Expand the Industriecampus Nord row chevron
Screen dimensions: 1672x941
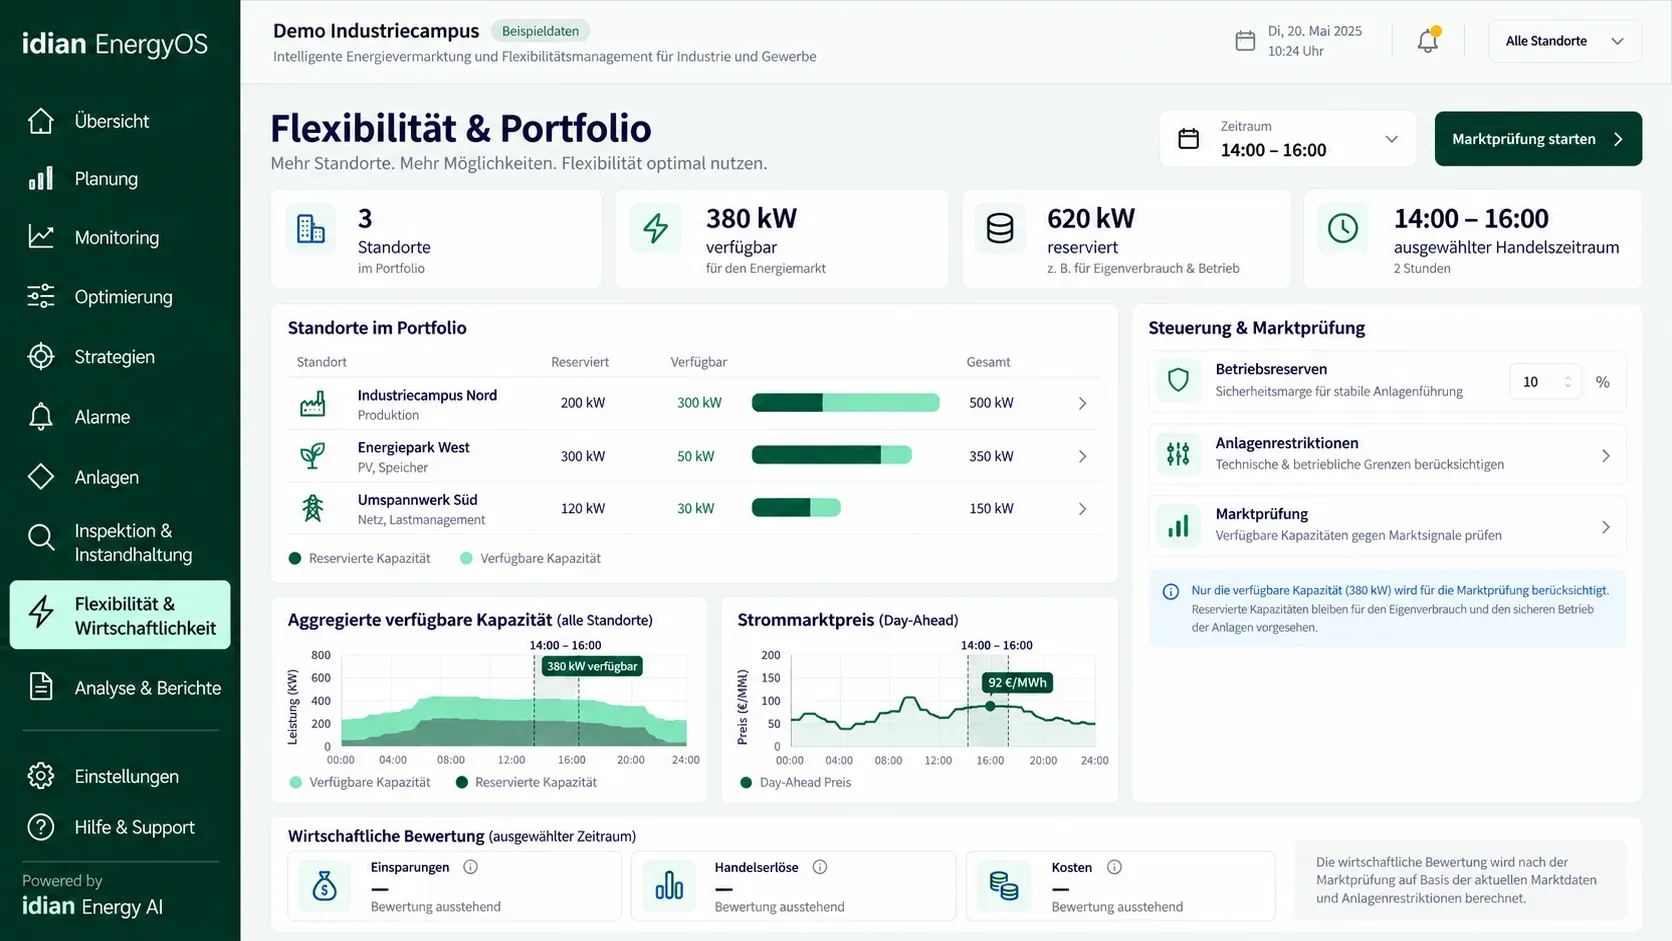pos(1082,403)
